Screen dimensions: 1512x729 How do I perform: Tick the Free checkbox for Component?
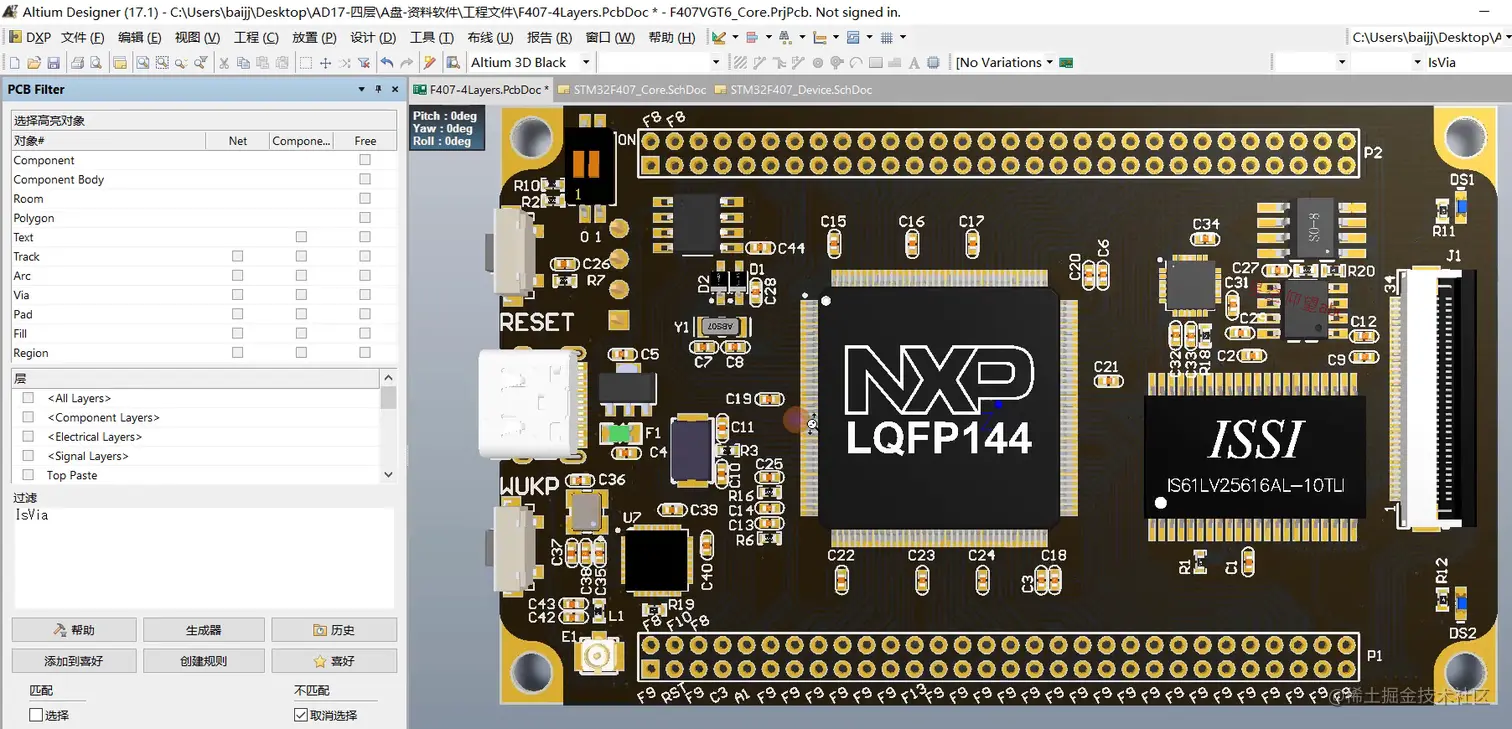click(365, 160)
